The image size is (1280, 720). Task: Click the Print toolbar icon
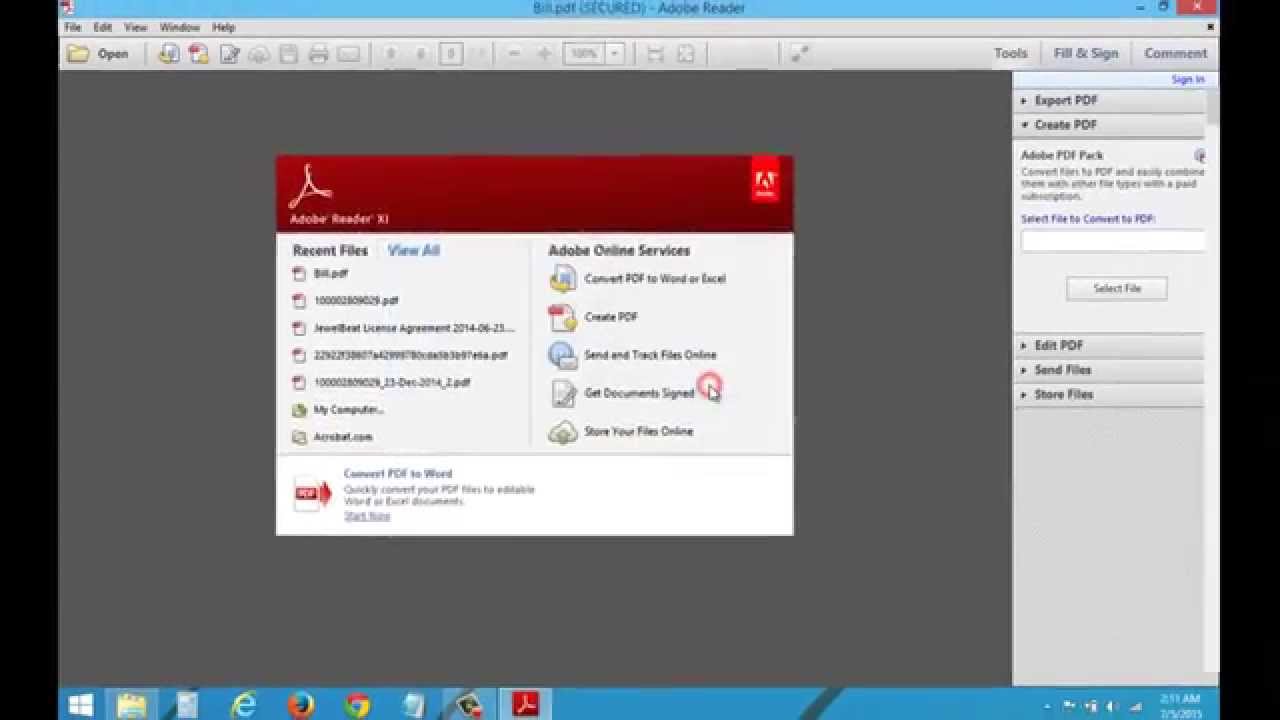coord(319,54)
